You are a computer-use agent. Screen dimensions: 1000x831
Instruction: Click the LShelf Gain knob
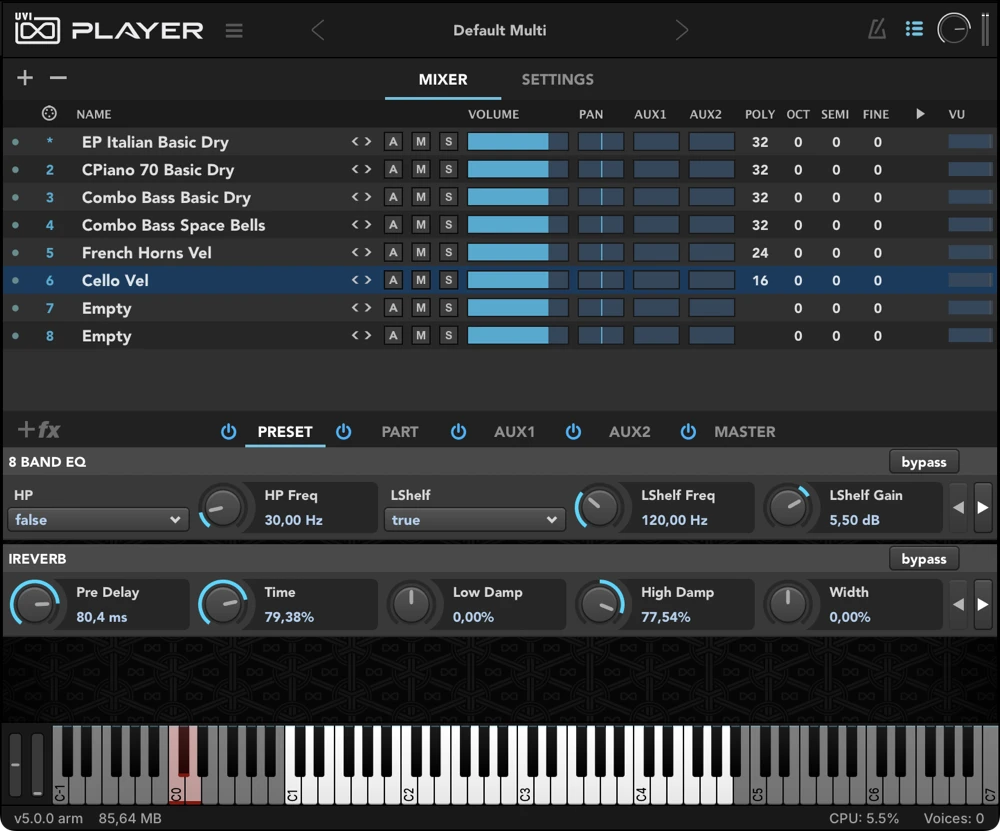tap(787, 508)
